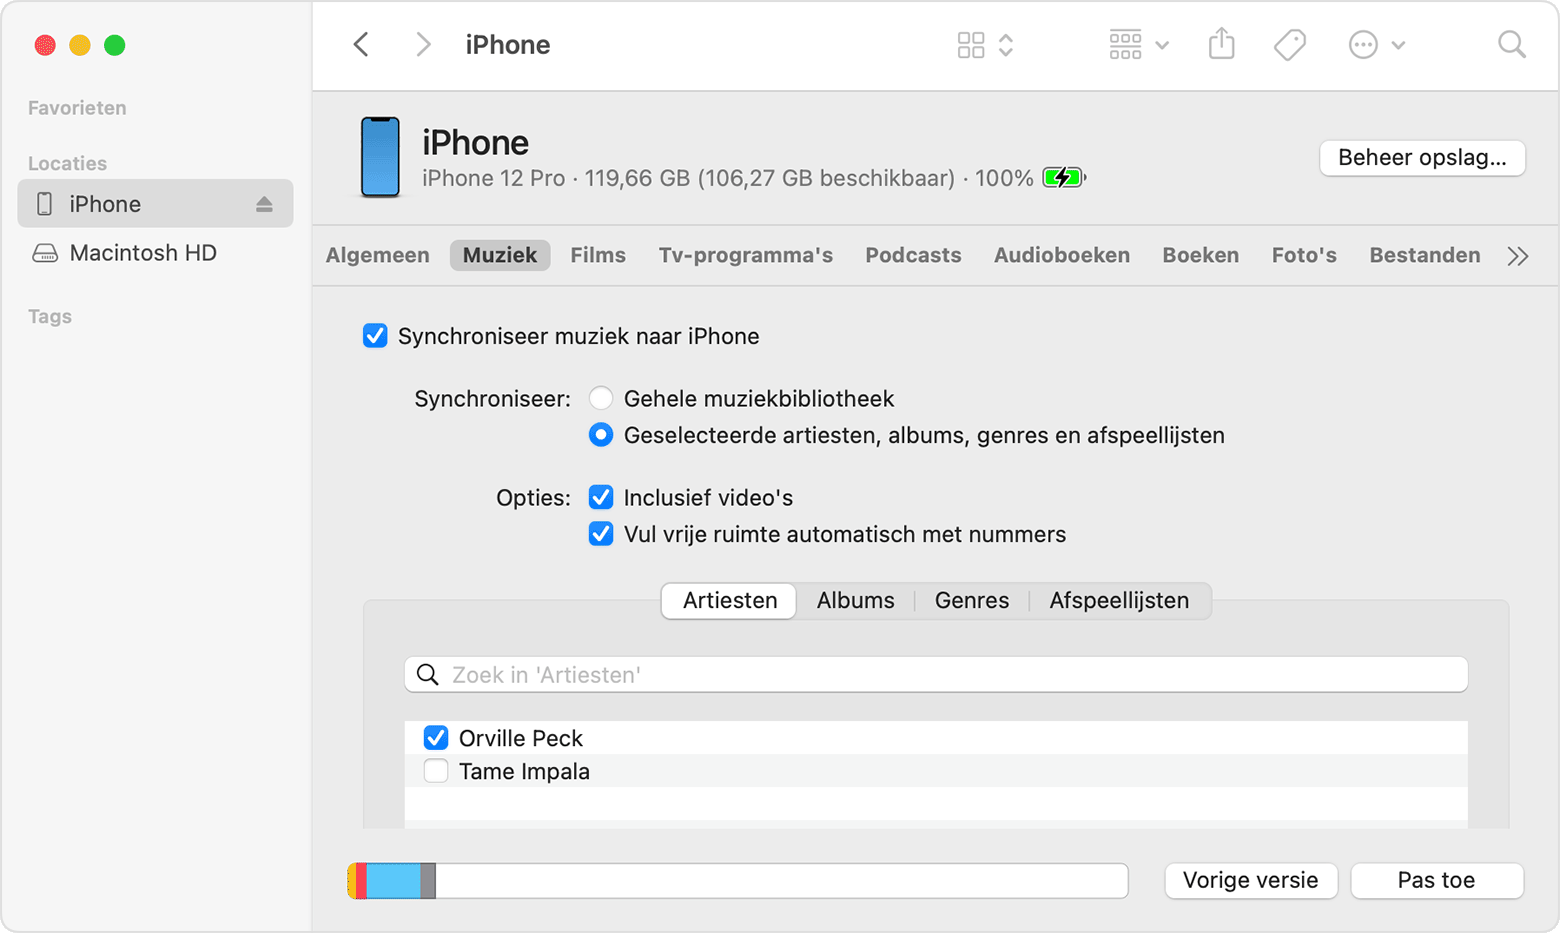The width and height of the screenshot is (1560, 934).
Task: Click the Locaties sidebar heading
Action: tap(67, 163)
